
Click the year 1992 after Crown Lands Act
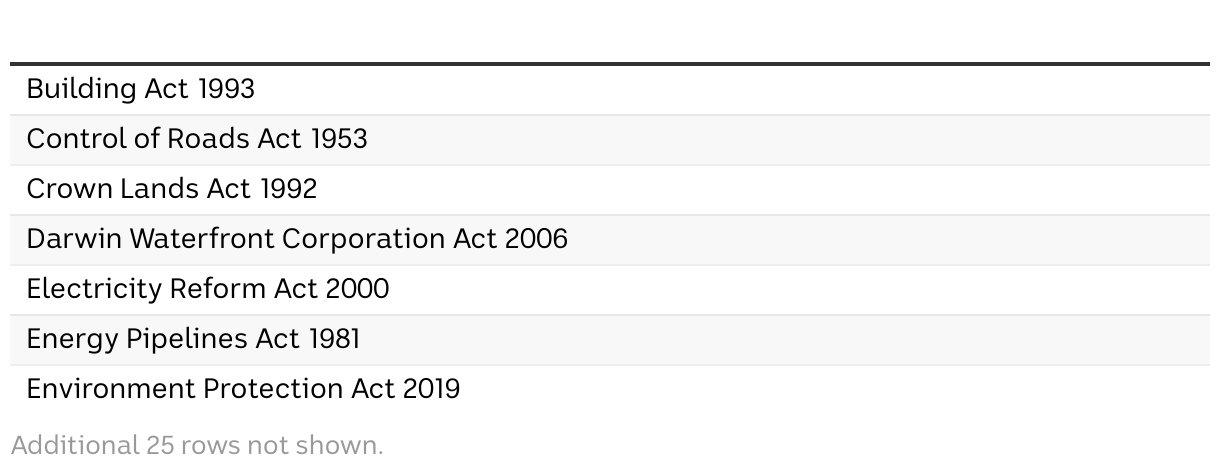[288, 189]
